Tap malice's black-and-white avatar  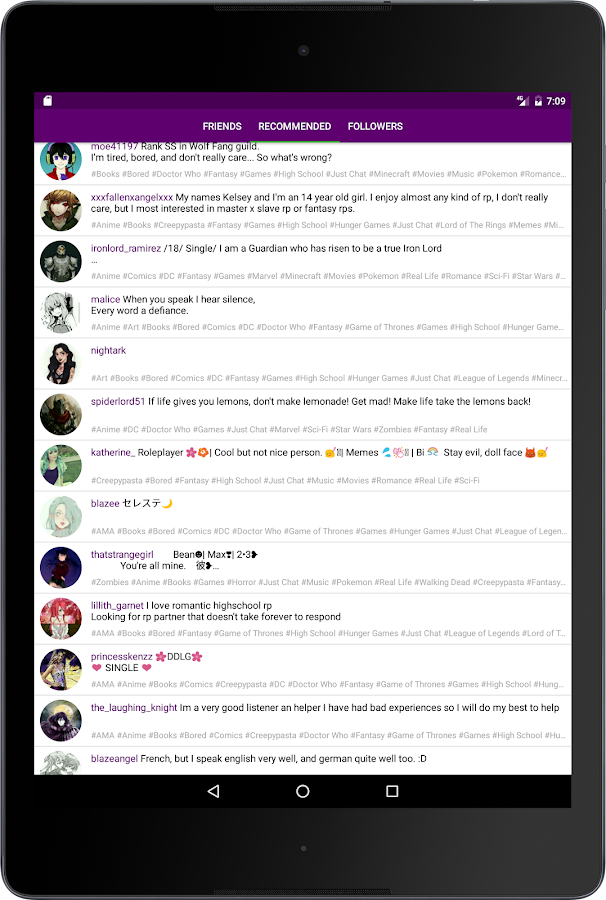point(61,313)
